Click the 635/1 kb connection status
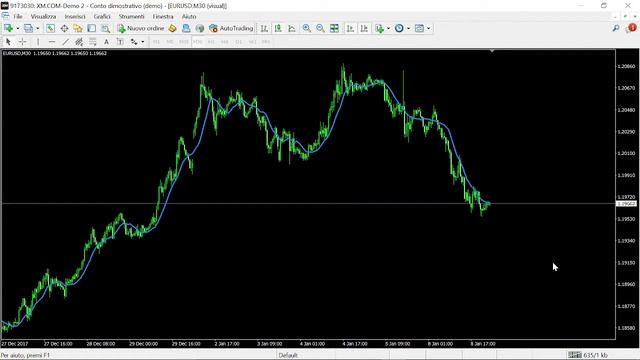Image resolution: width=640 pixels, height=360 pixels. coord(588,355)
